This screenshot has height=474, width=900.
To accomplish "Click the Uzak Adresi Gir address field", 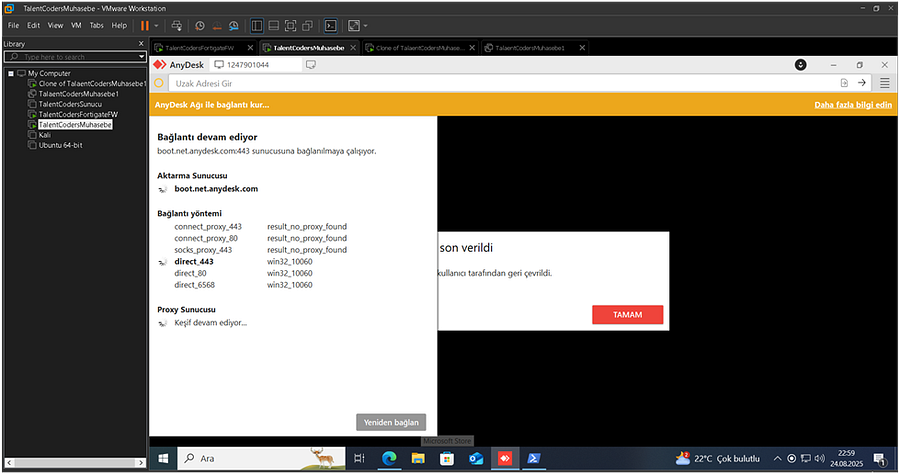I will pos(504,83).
